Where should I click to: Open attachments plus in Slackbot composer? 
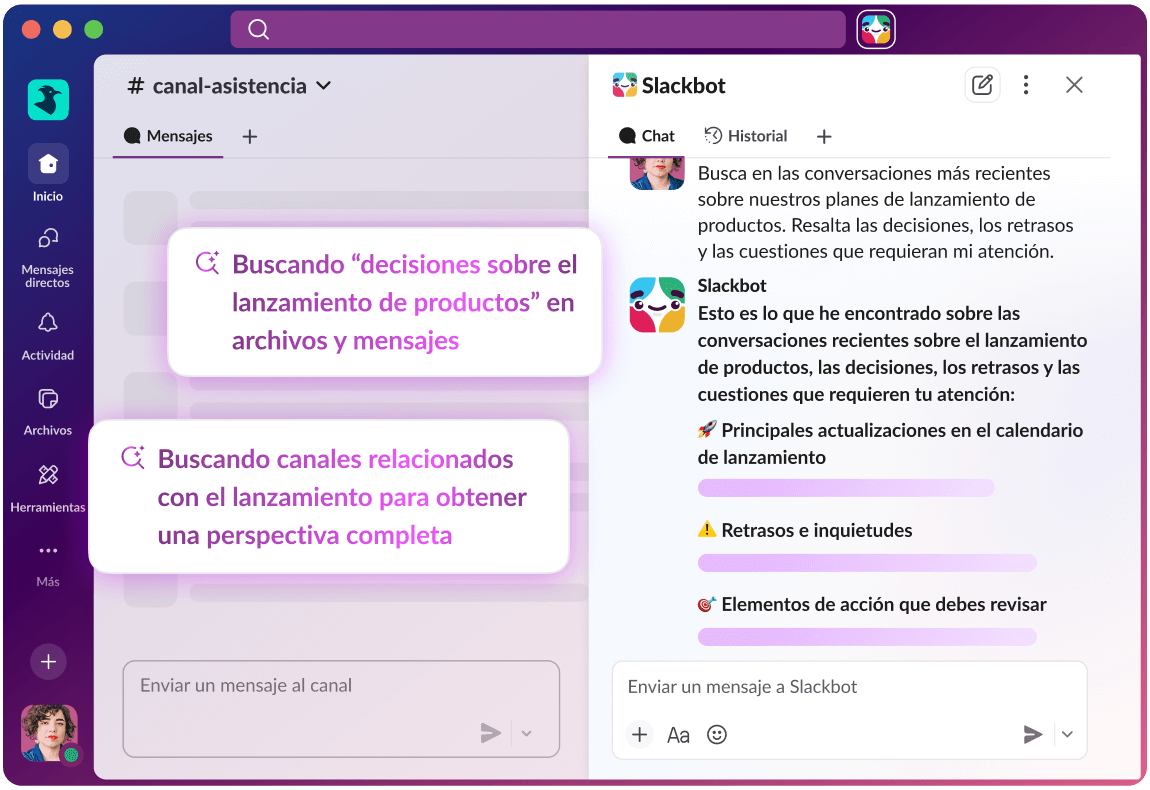pyautogui.click(x=640, y=734)
